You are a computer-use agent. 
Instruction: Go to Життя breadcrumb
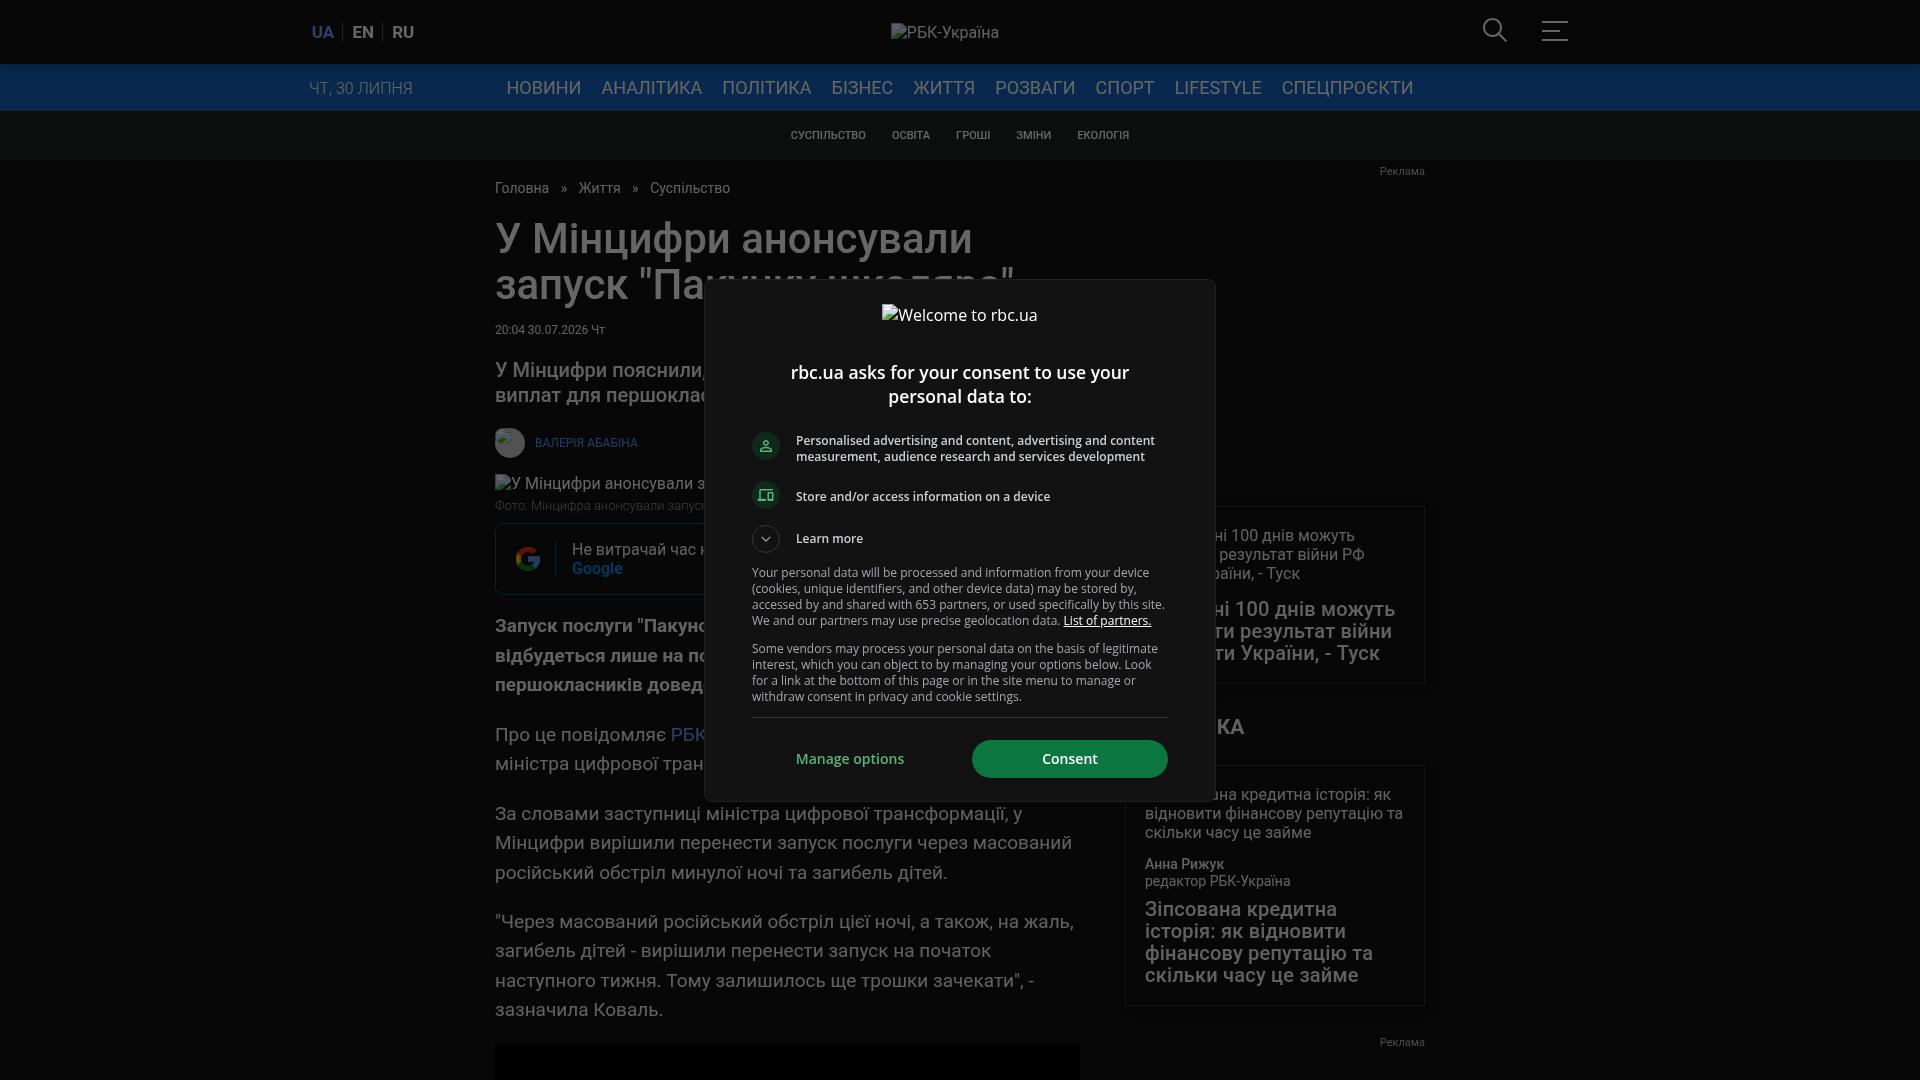click(x=599, y=188)
